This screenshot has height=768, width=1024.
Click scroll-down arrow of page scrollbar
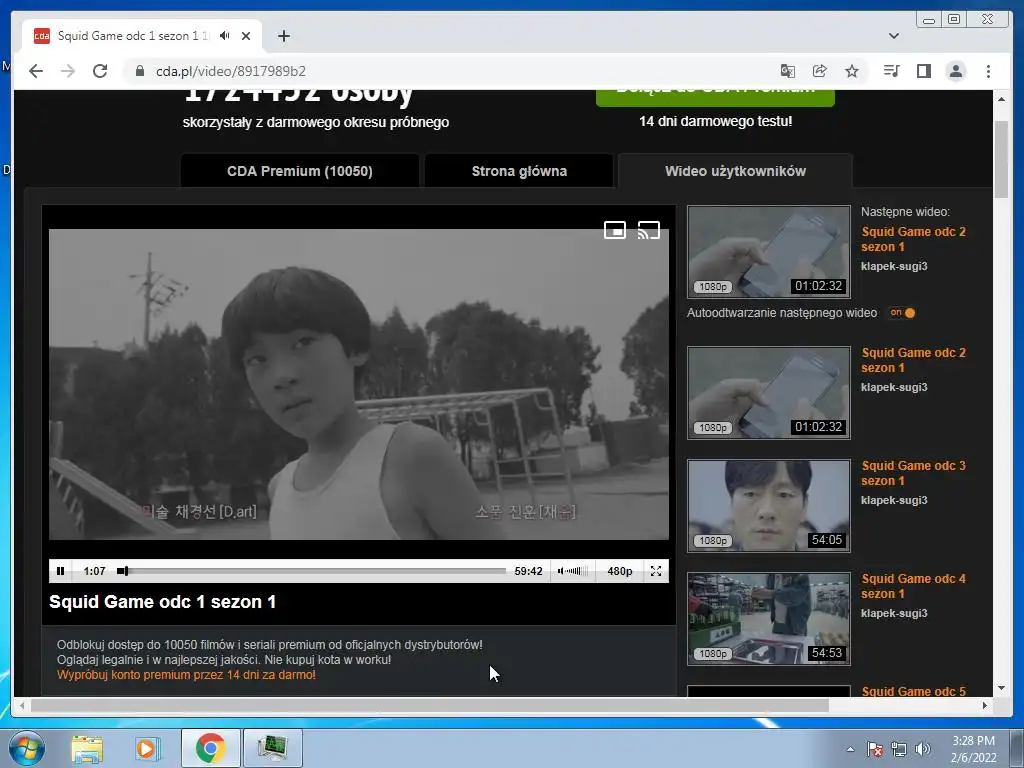click(x=1001, y=688)
